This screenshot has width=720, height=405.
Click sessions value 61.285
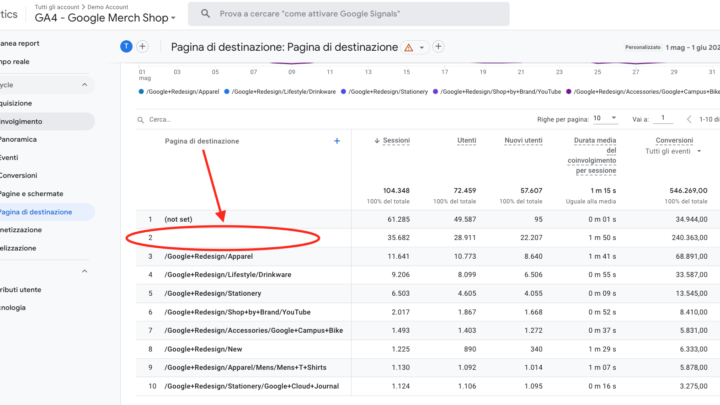(399, 219)
